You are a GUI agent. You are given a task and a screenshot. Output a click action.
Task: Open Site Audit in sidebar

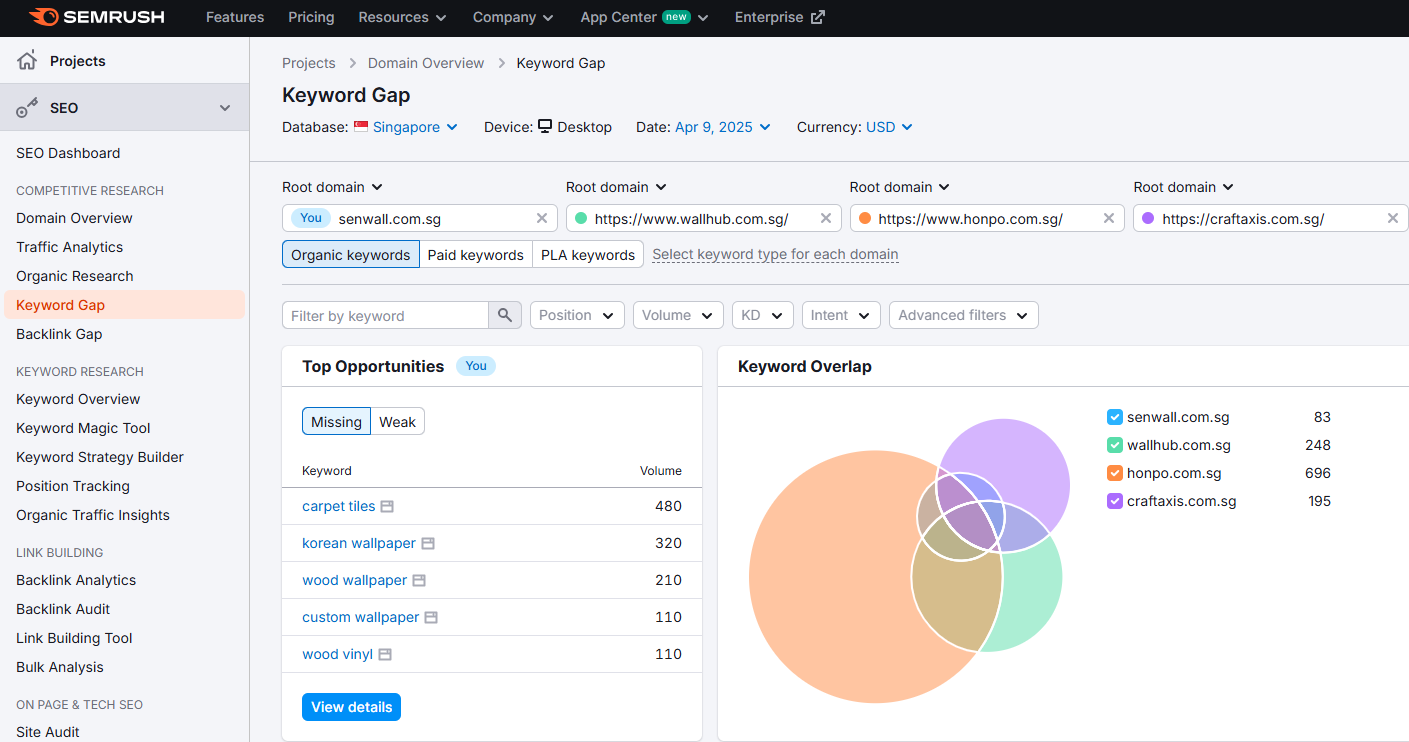point(48,732)
